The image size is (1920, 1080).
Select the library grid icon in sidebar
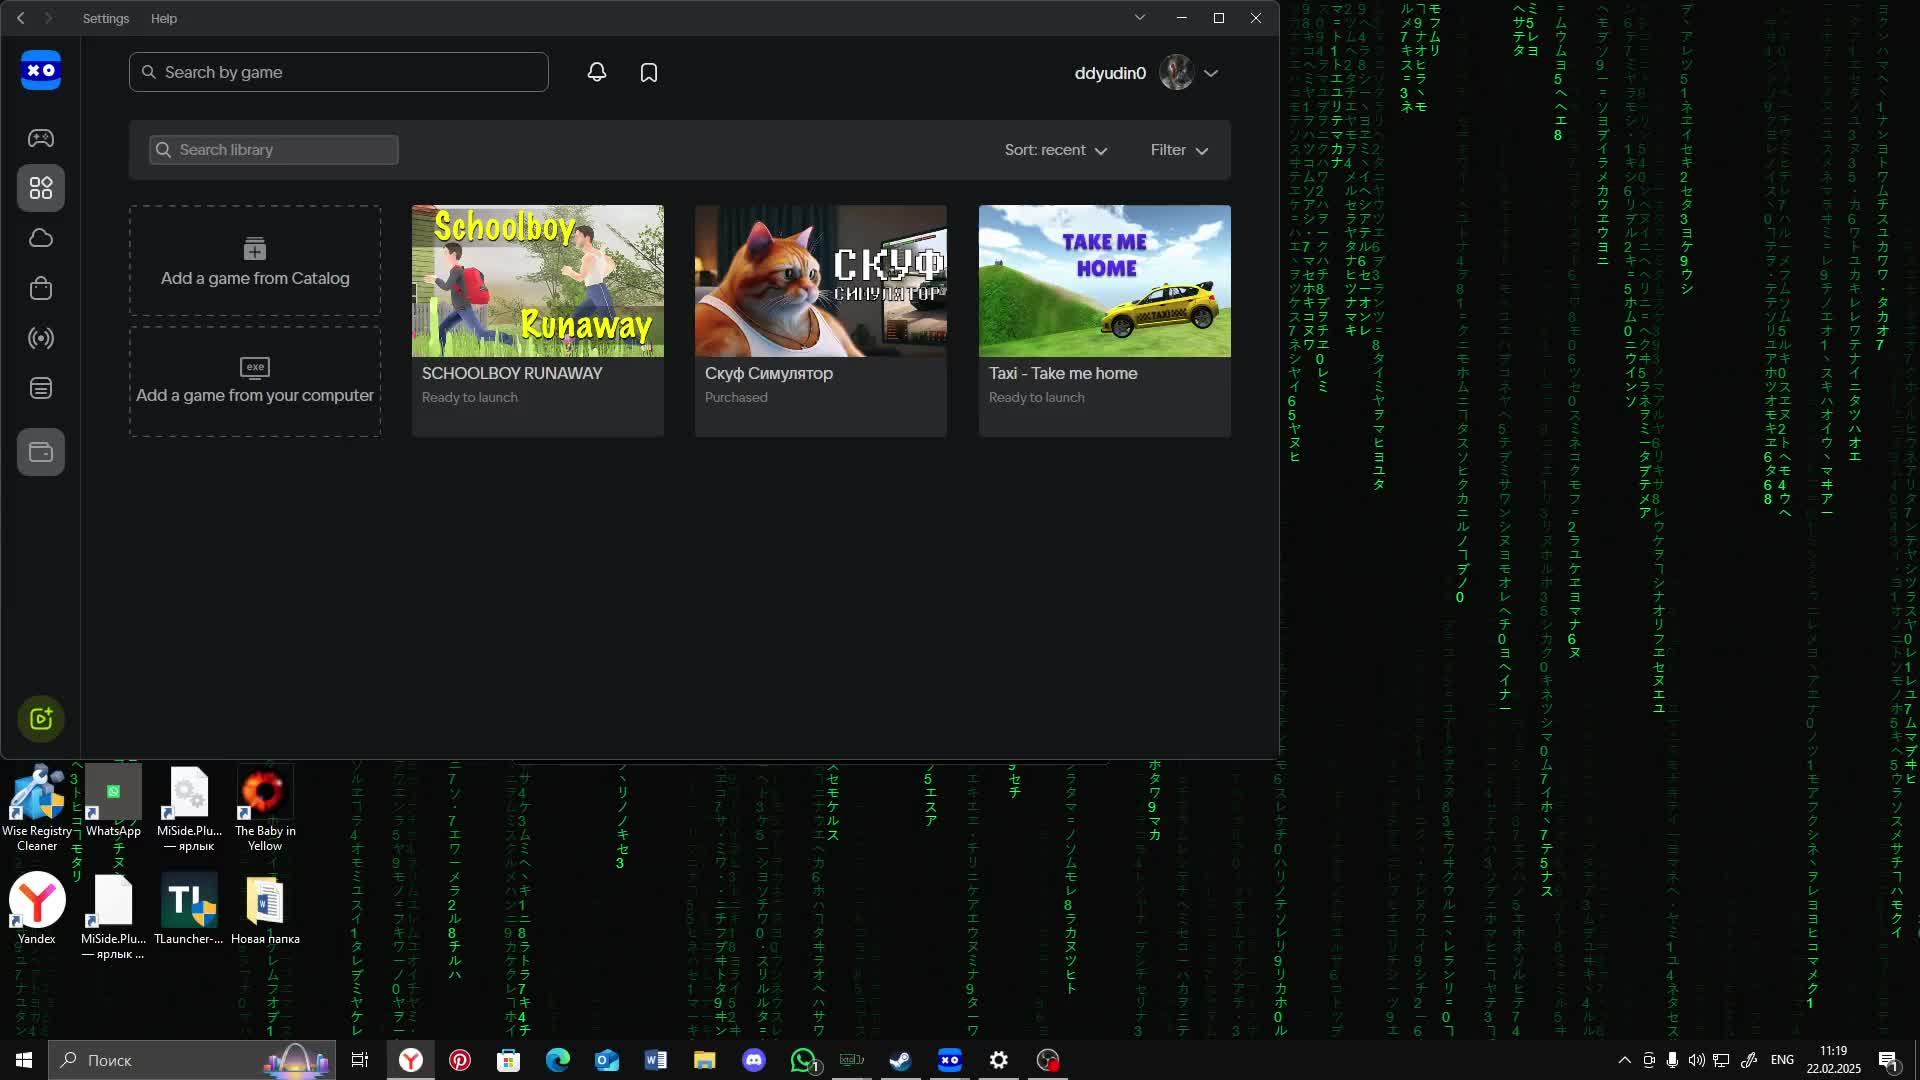41,188
